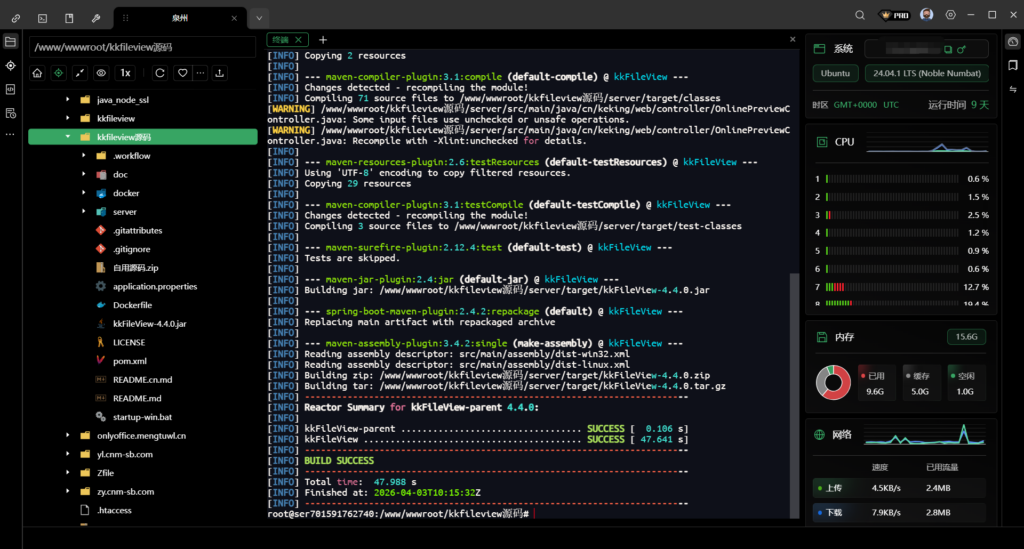
Task: Copy the host address using the copy icon
Action: pyautogui.click(x=946, y=48)
